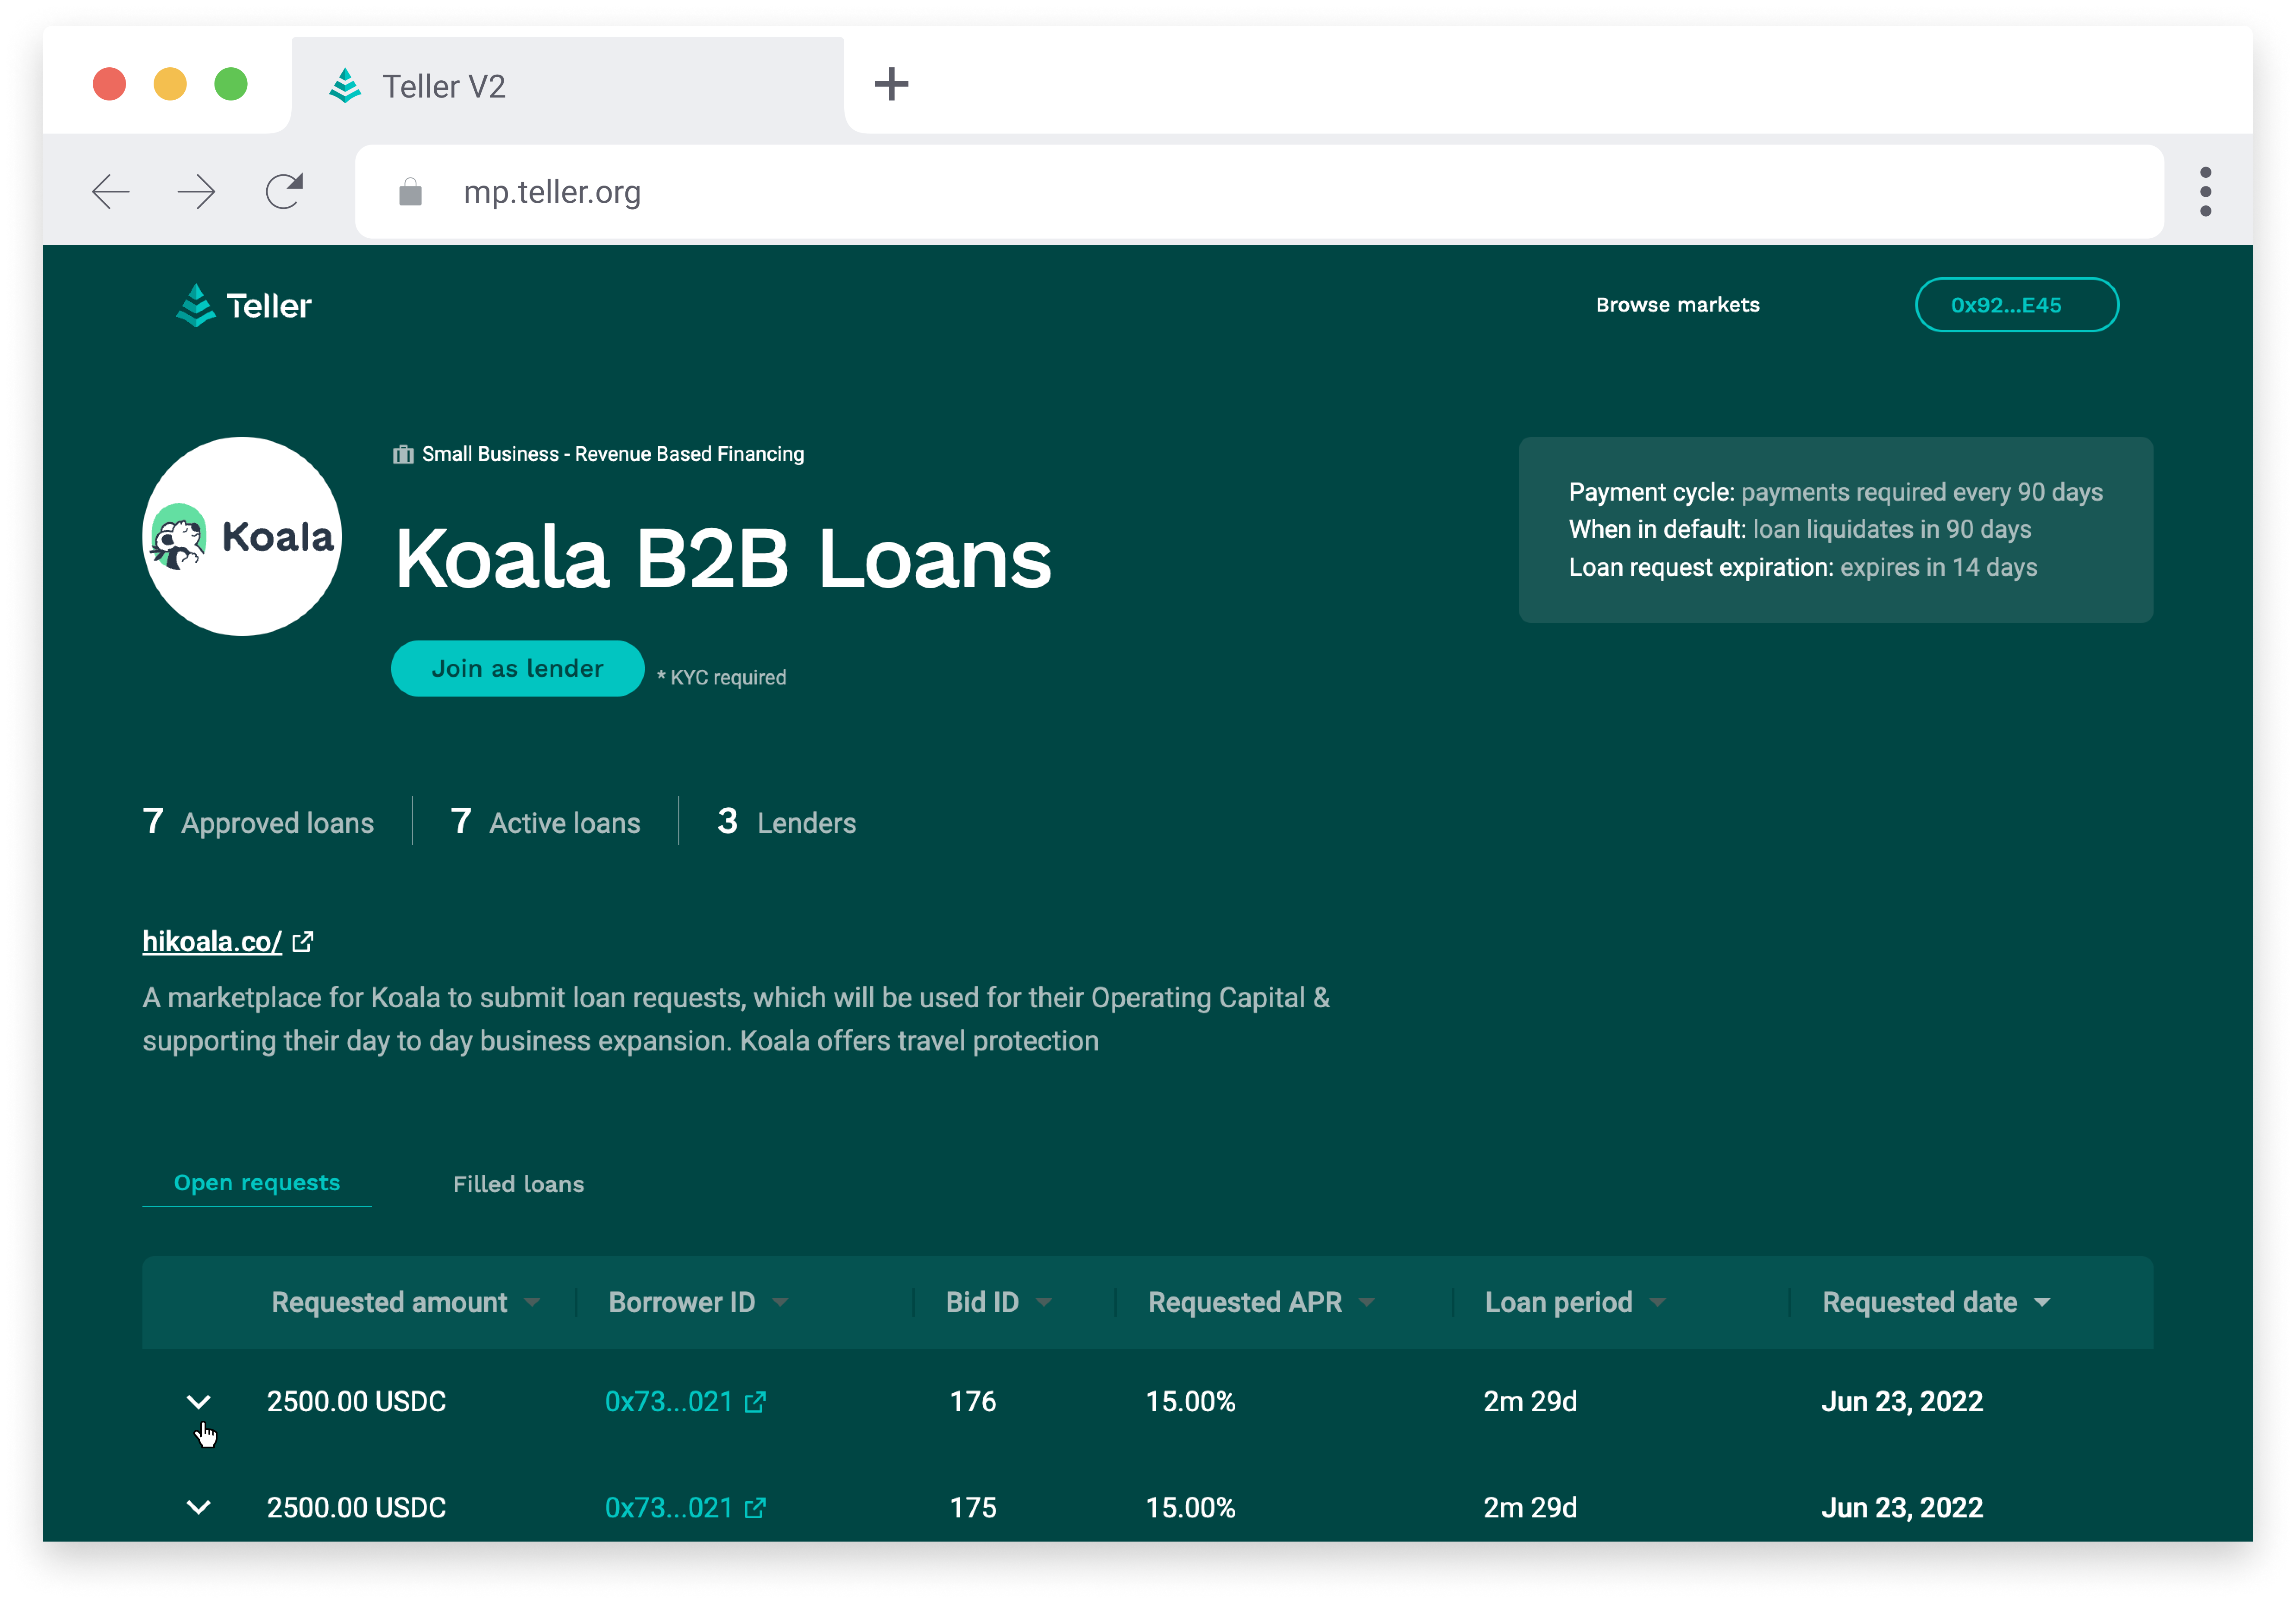
Task: Sort by Borrower ID column arrow
Action: (x=780, y=1302)
